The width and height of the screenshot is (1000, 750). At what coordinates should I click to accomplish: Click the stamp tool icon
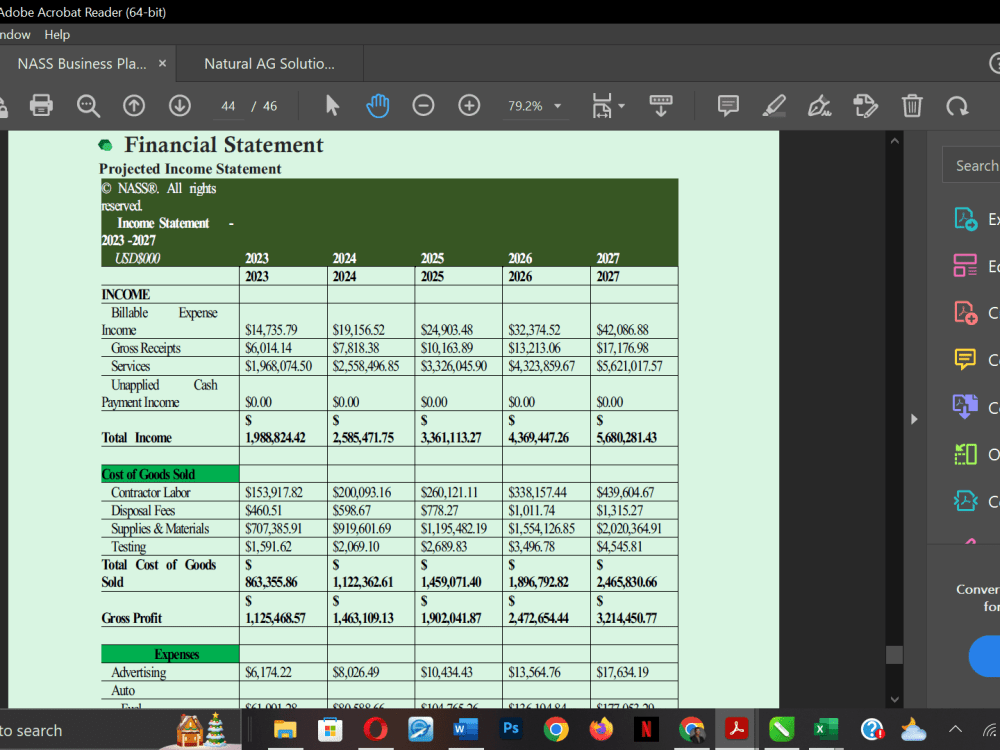pyautogui.click(x=865, y=106)
